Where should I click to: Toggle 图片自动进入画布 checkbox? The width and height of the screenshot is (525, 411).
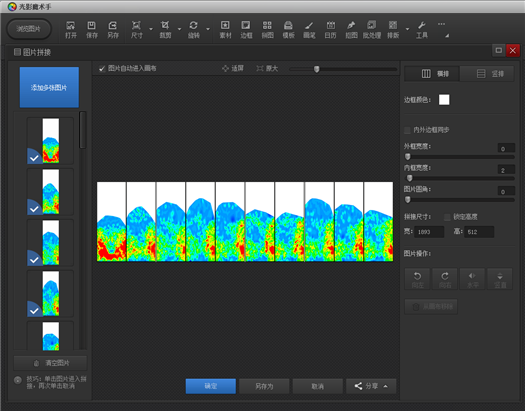[x=102, y=69]
